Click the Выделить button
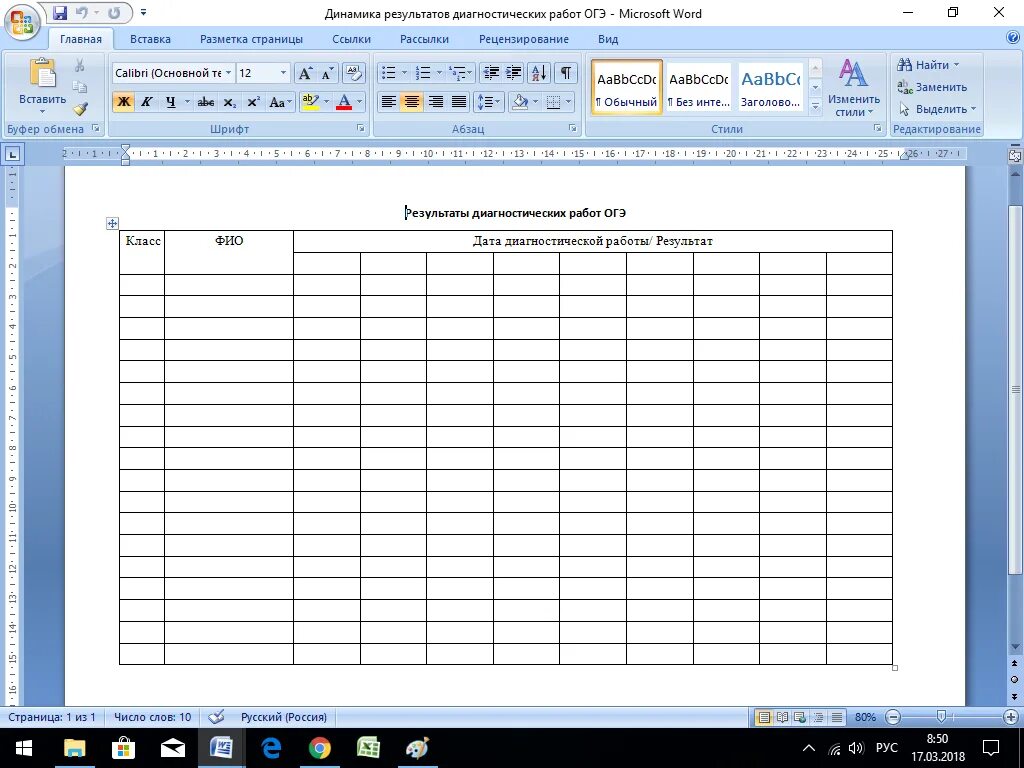Viewport: 1024px width, 768px height. point(937,109)
